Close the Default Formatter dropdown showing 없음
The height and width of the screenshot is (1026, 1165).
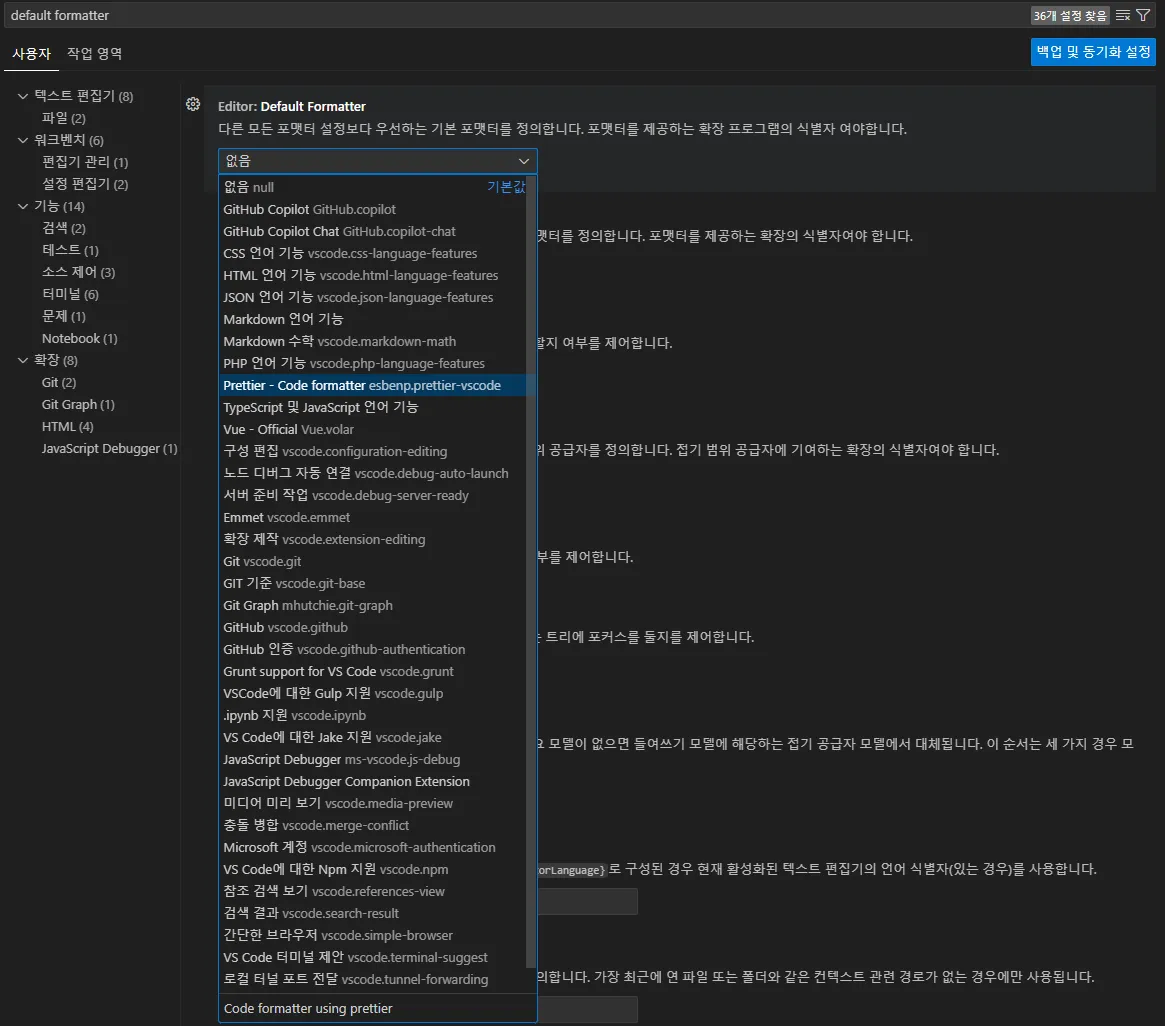[x=377, y=161]
